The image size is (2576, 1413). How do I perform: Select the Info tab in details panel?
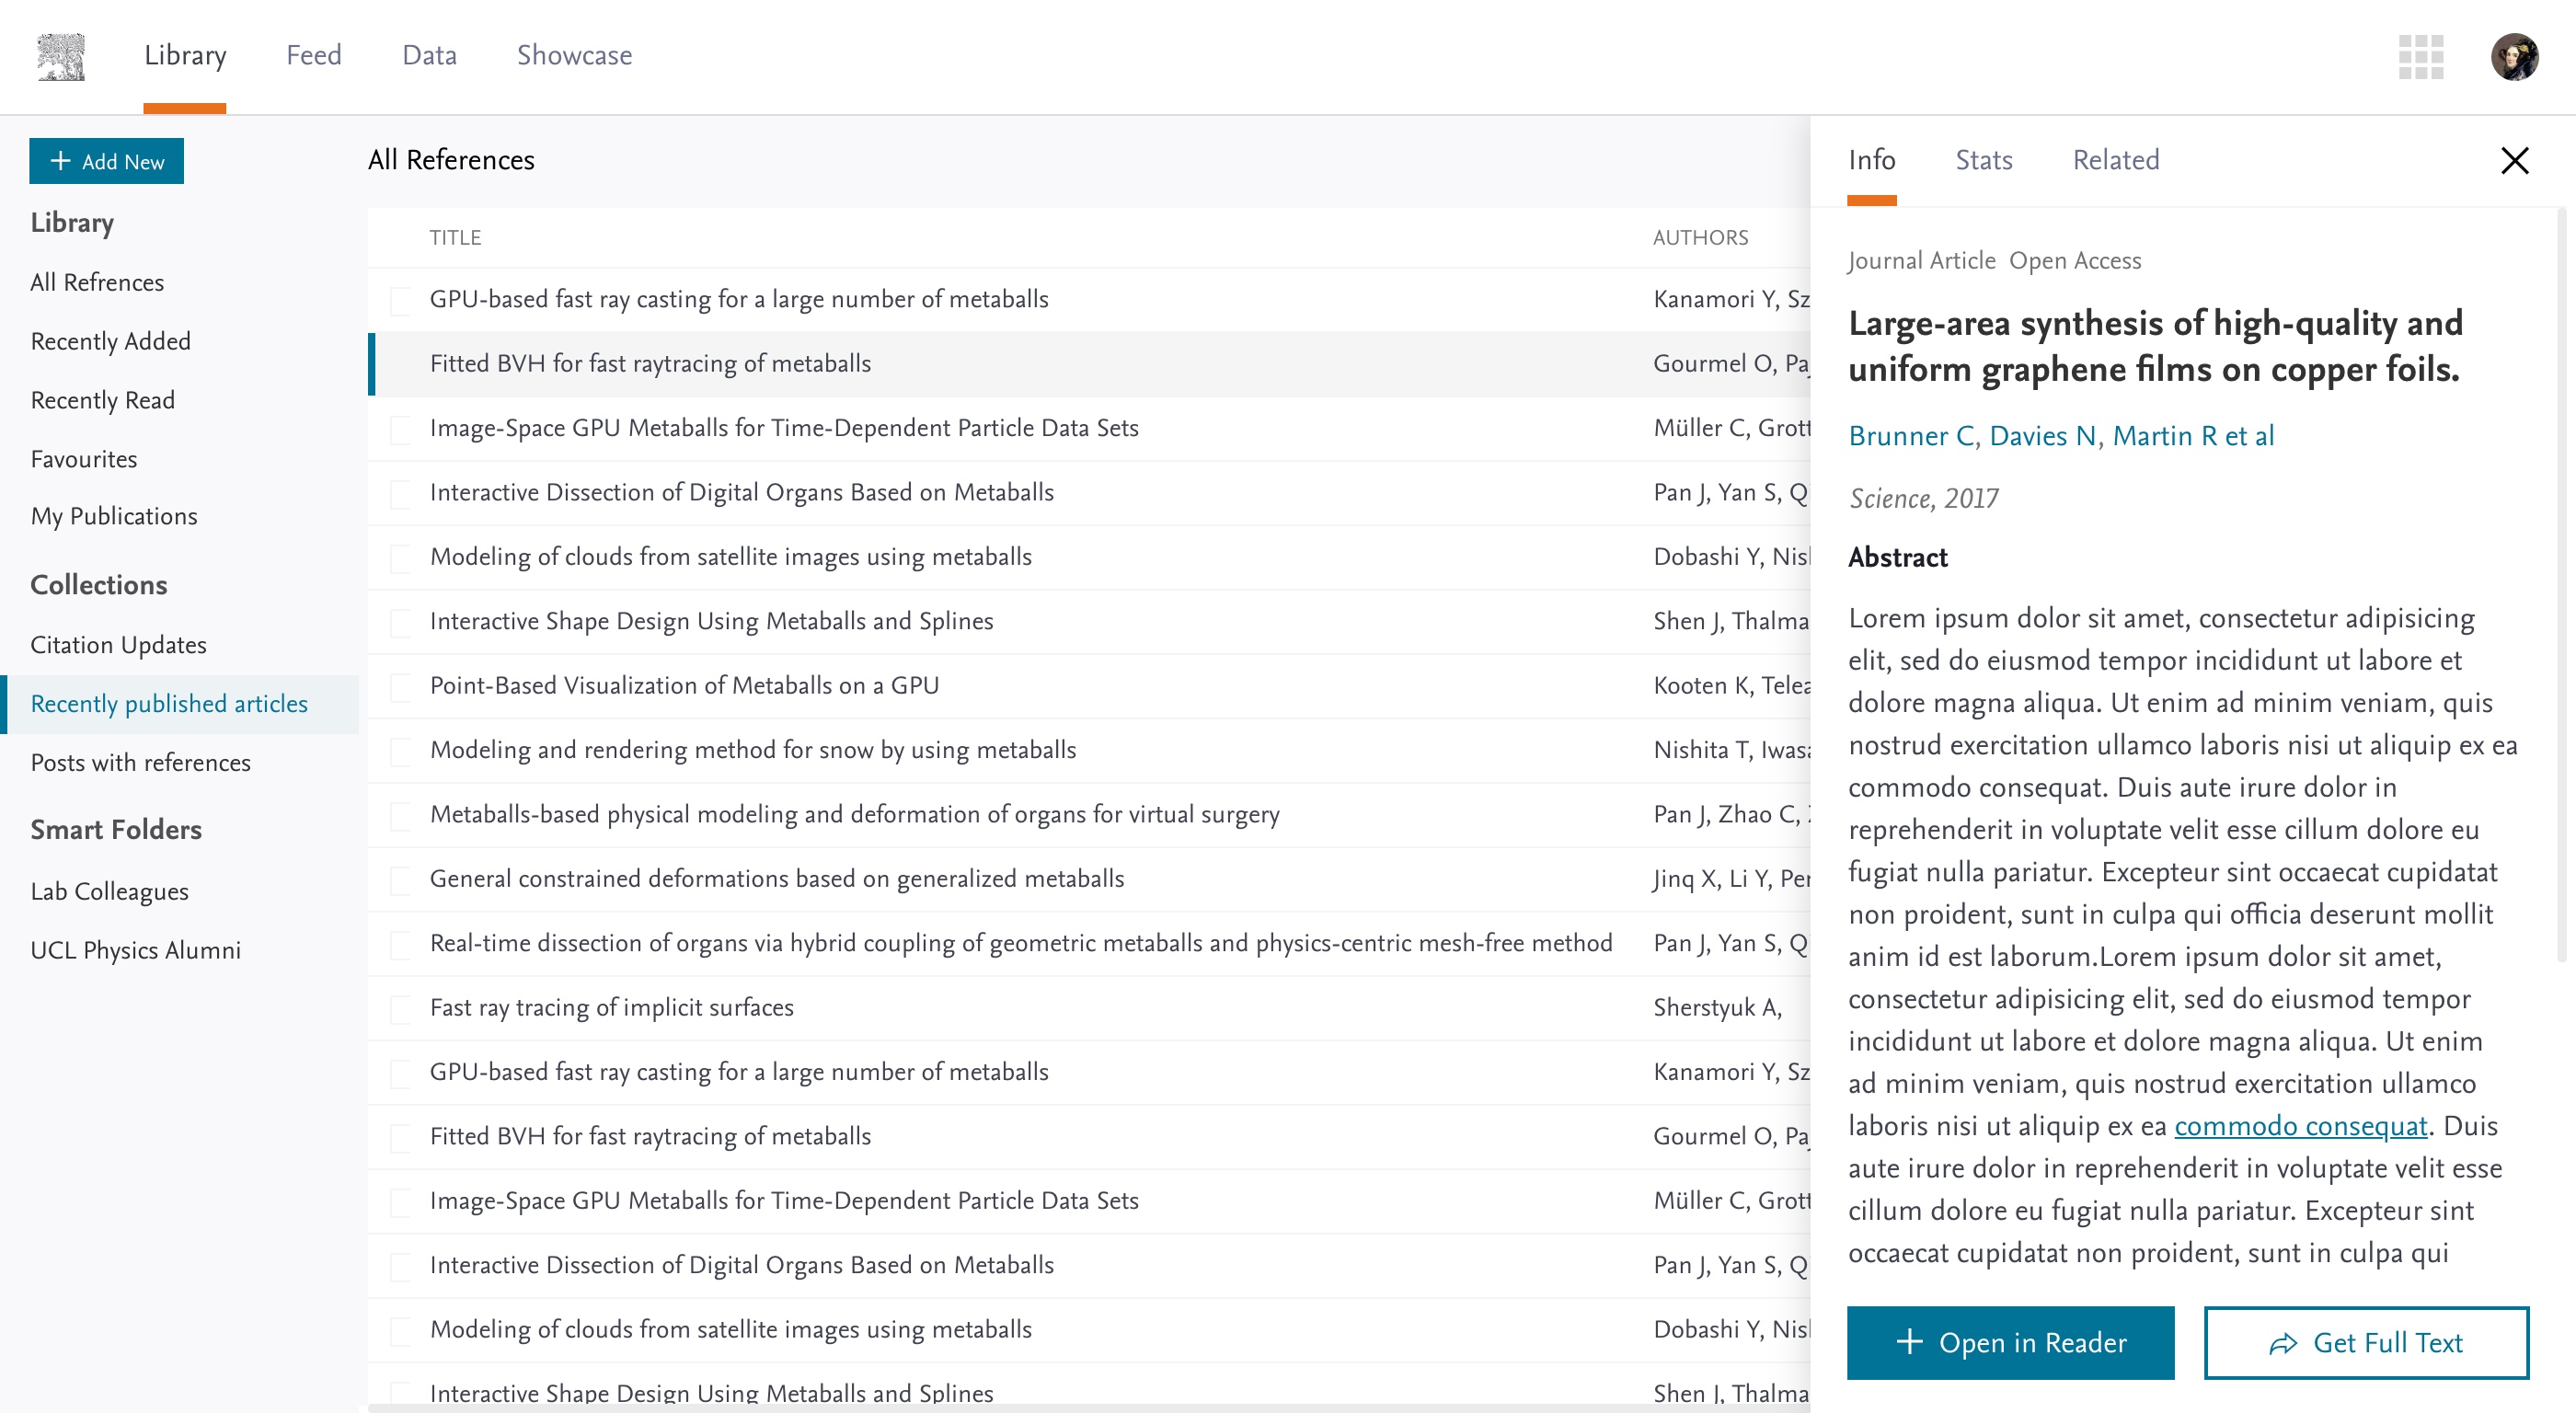click(1871, 160)
